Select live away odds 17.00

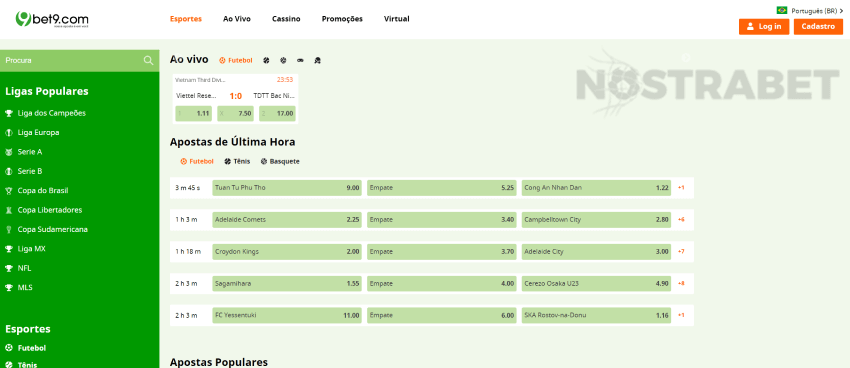tap(277, 114)
